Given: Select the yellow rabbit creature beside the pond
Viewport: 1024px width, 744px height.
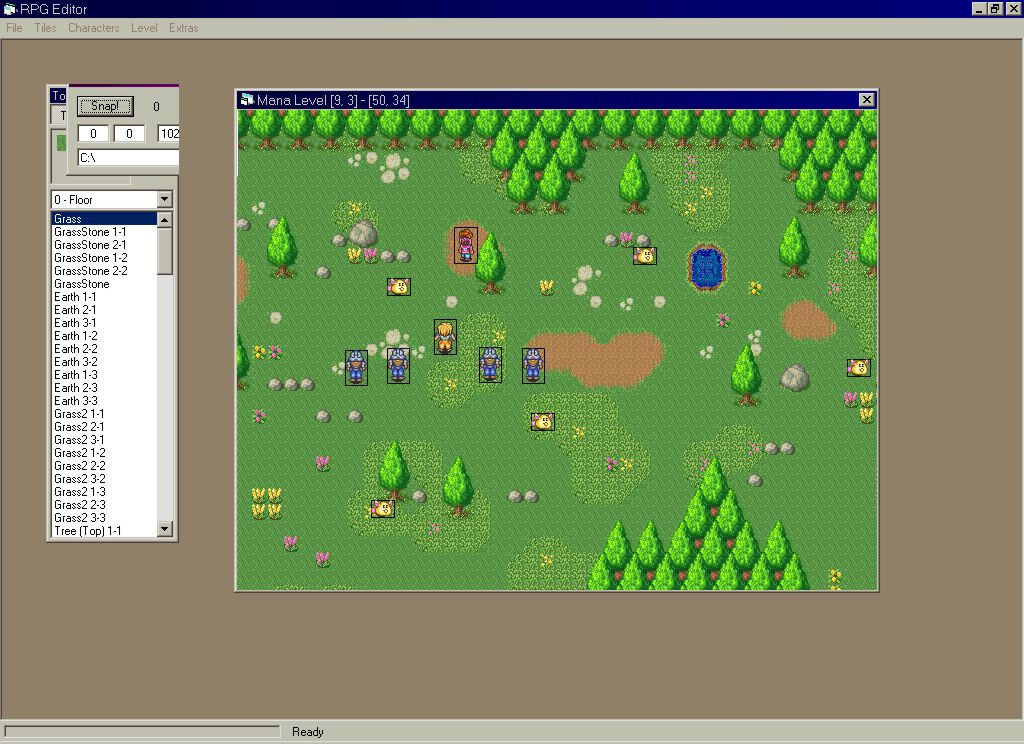Looking at the screenshot, I should [645, 256].
